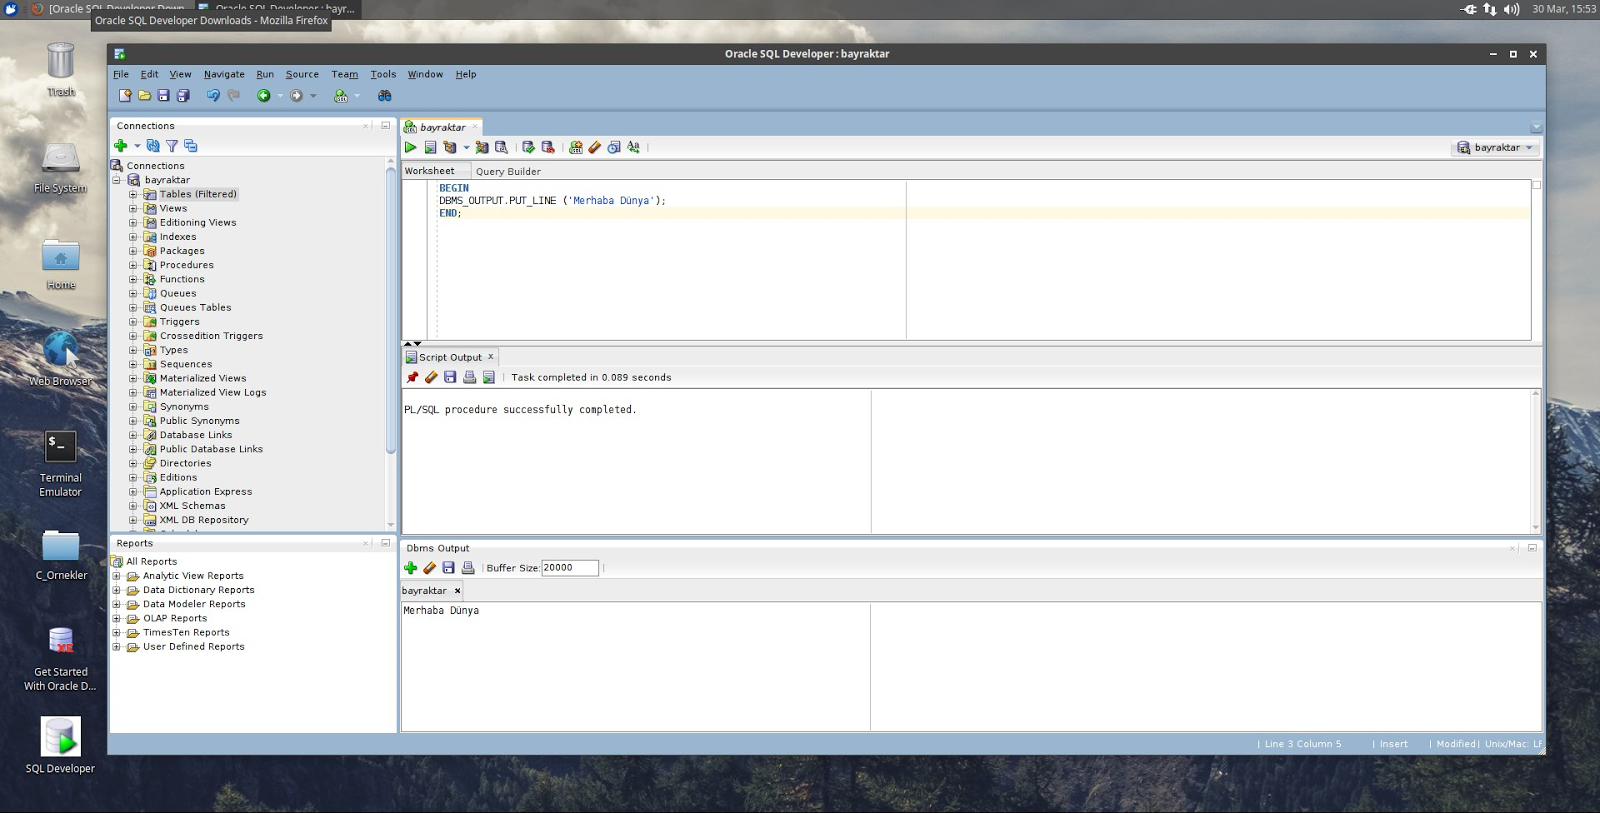Apply a filter with the Connections funnel icon
Viewport: 1600px width, 813px height.
(x=172, y=146)
